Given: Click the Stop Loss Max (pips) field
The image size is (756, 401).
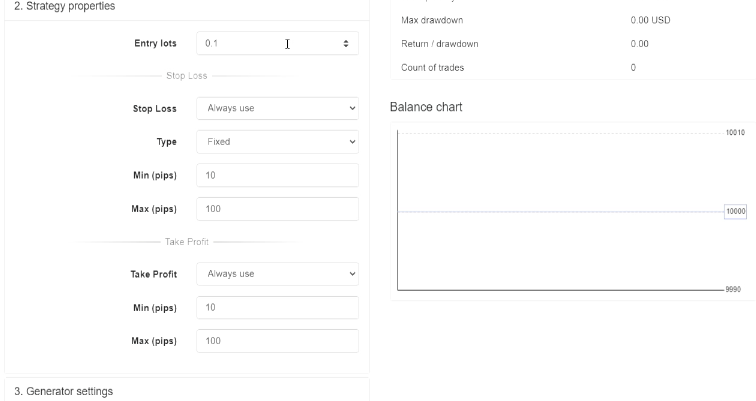Looking at the screenshot, I should (277, 209).
